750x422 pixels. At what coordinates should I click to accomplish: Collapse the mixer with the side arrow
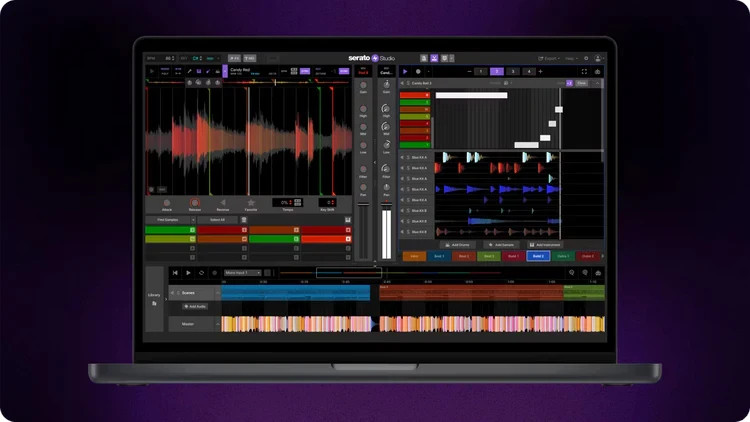[375, 163]
